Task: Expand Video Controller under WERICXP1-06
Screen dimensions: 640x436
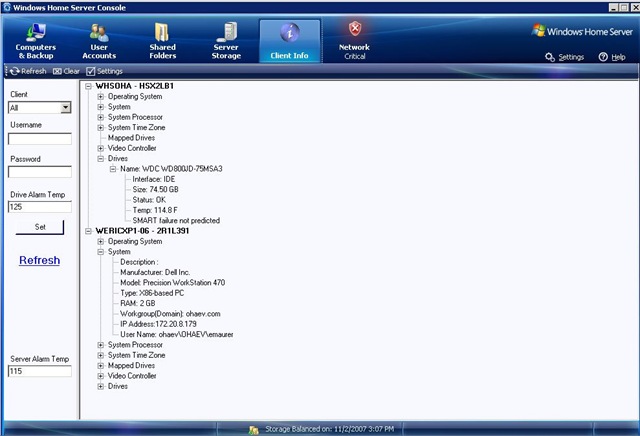Action: 100,376
